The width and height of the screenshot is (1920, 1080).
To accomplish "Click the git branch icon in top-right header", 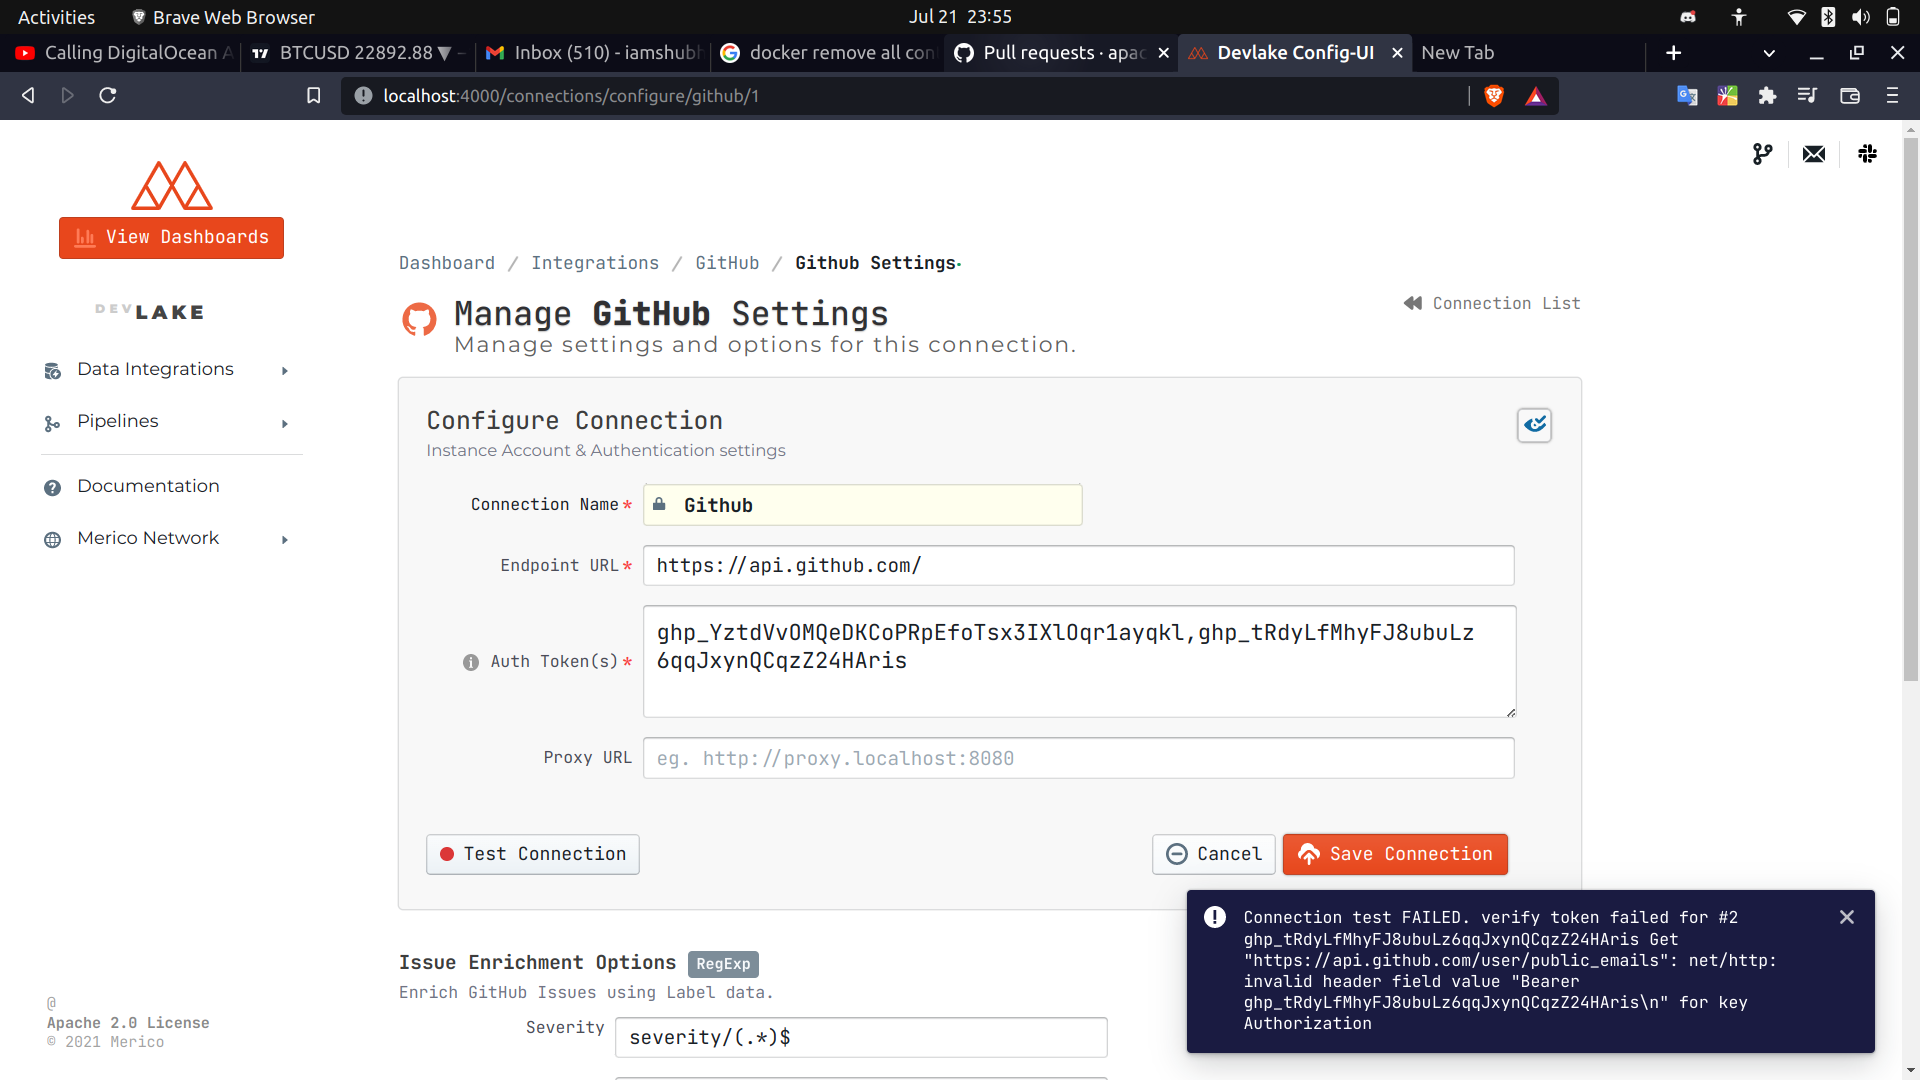I will pyautogui.click(x=1762, y=154).
